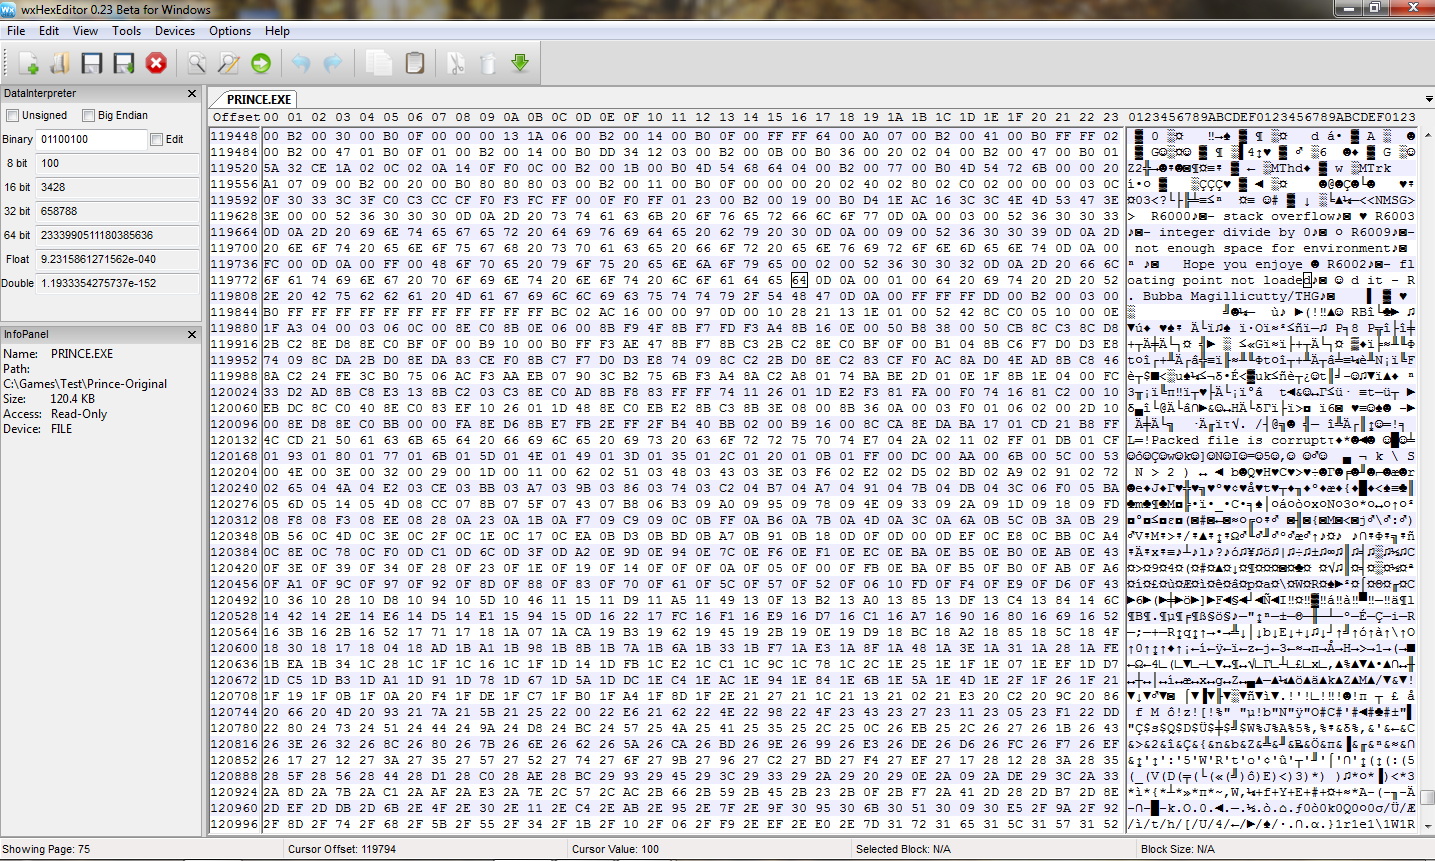Tick the Edit checkbox beside Binary
Image resolution: width=1435 pixels, height=861 pixels.
(x=156, y=140)
